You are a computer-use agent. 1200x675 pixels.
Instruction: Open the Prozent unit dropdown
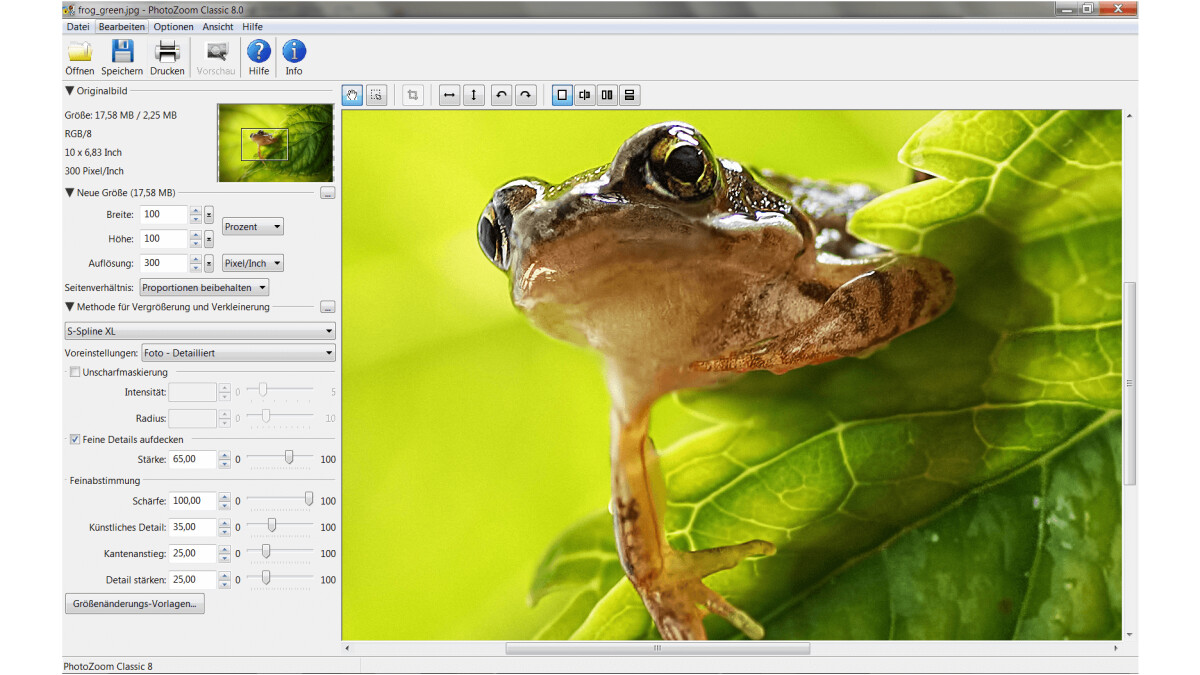click(252, 227)
